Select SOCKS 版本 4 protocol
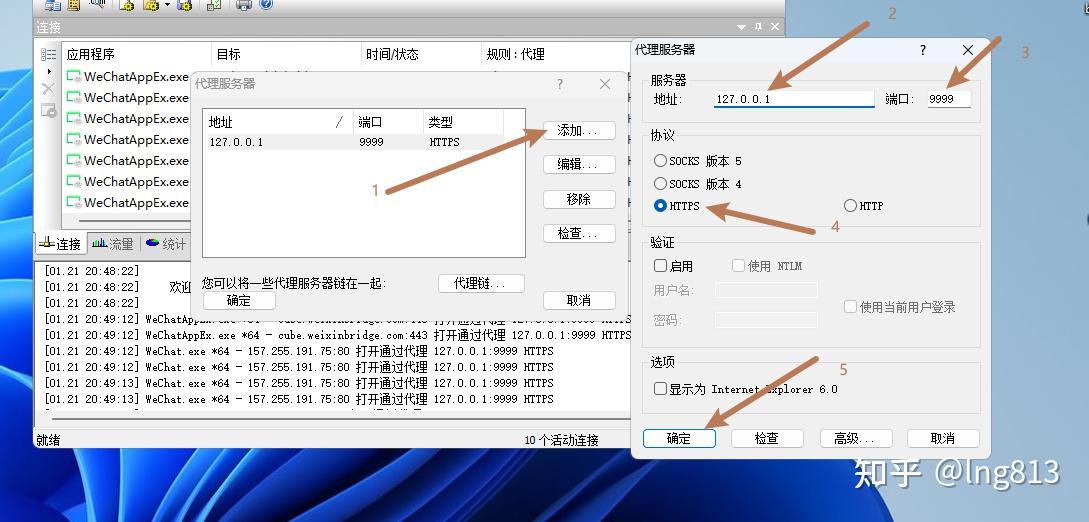Screen dimensions: 1089x522 click(698, 184)
